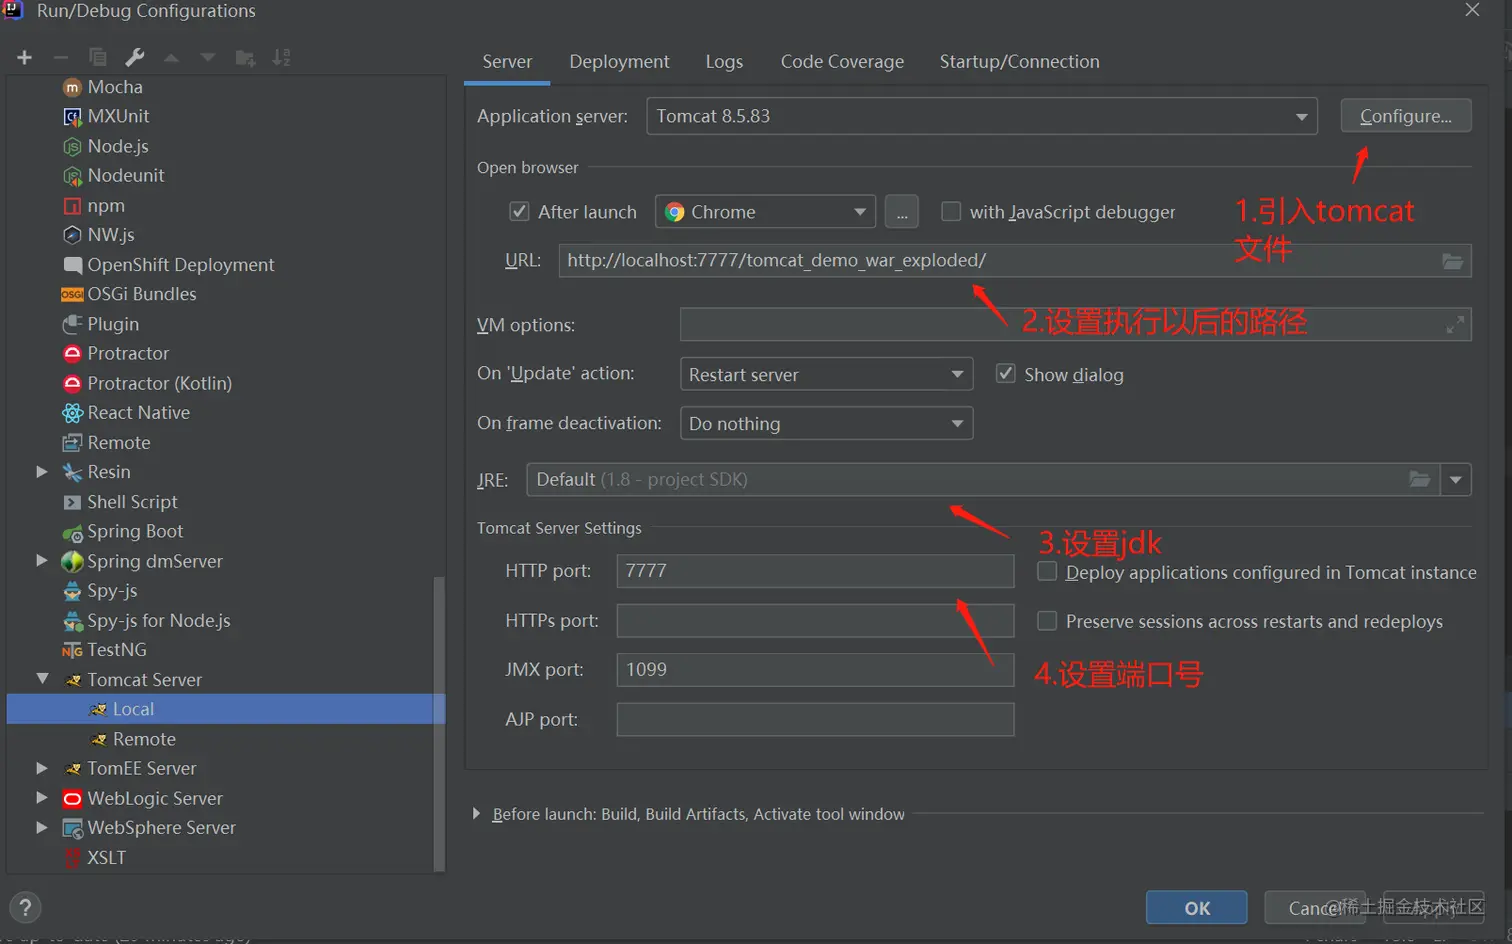Expand the Before launch section
Image resolution: width=1512 pixels, height=944 pixels.
477,814
